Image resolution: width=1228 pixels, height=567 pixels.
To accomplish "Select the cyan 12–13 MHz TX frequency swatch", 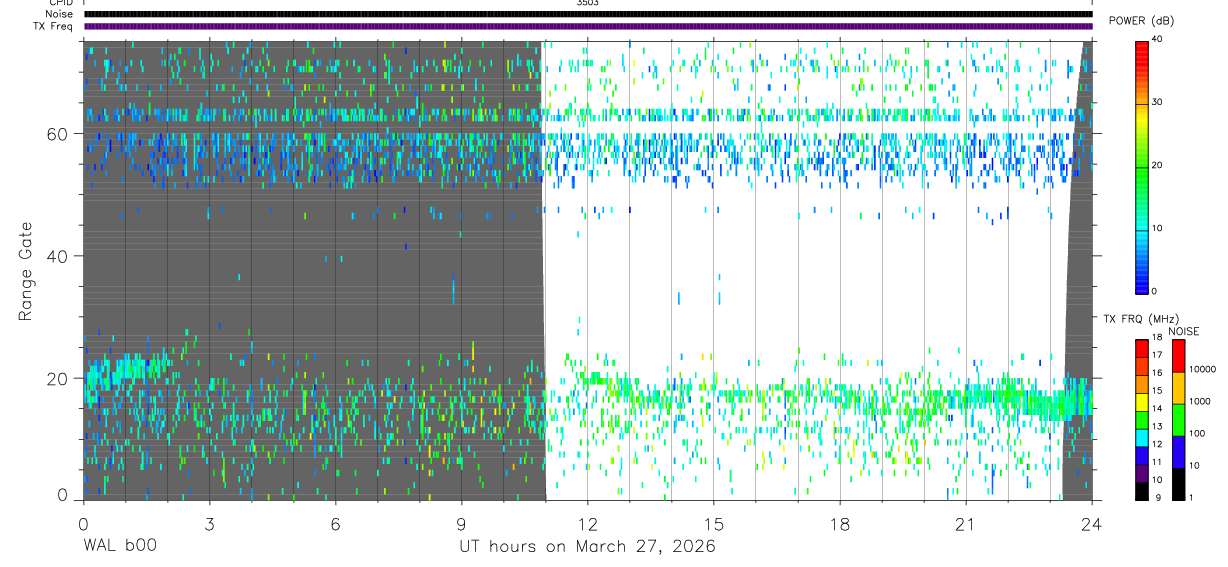I will [1141, 438].
